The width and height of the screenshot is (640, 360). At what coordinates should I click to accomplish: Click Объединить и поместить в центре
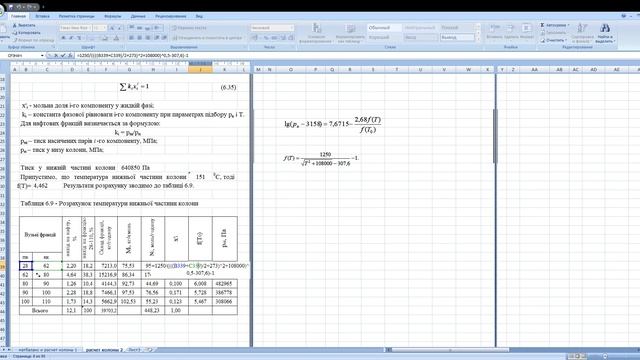pyautogui.click(x=208, y=38)
